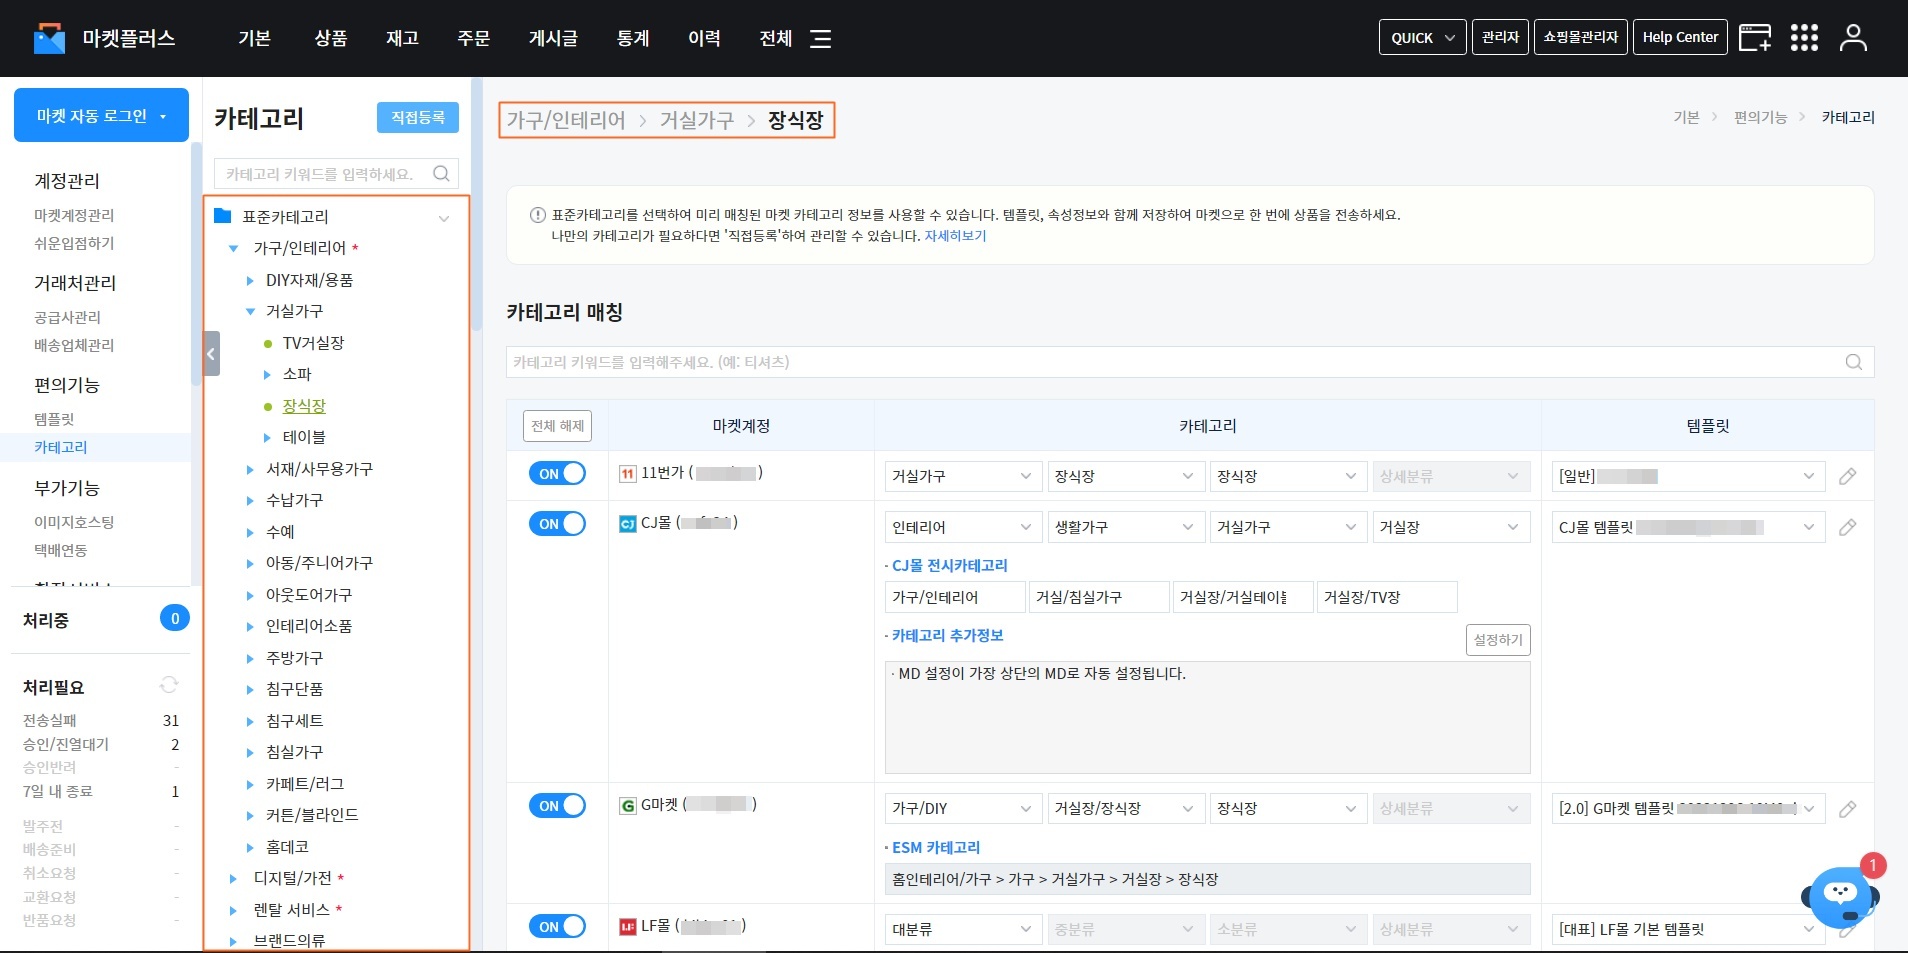This screenshot has width=1908, height=953.
Task: Expand the DIY자재/용품 tree node
Action: (250, 281)
